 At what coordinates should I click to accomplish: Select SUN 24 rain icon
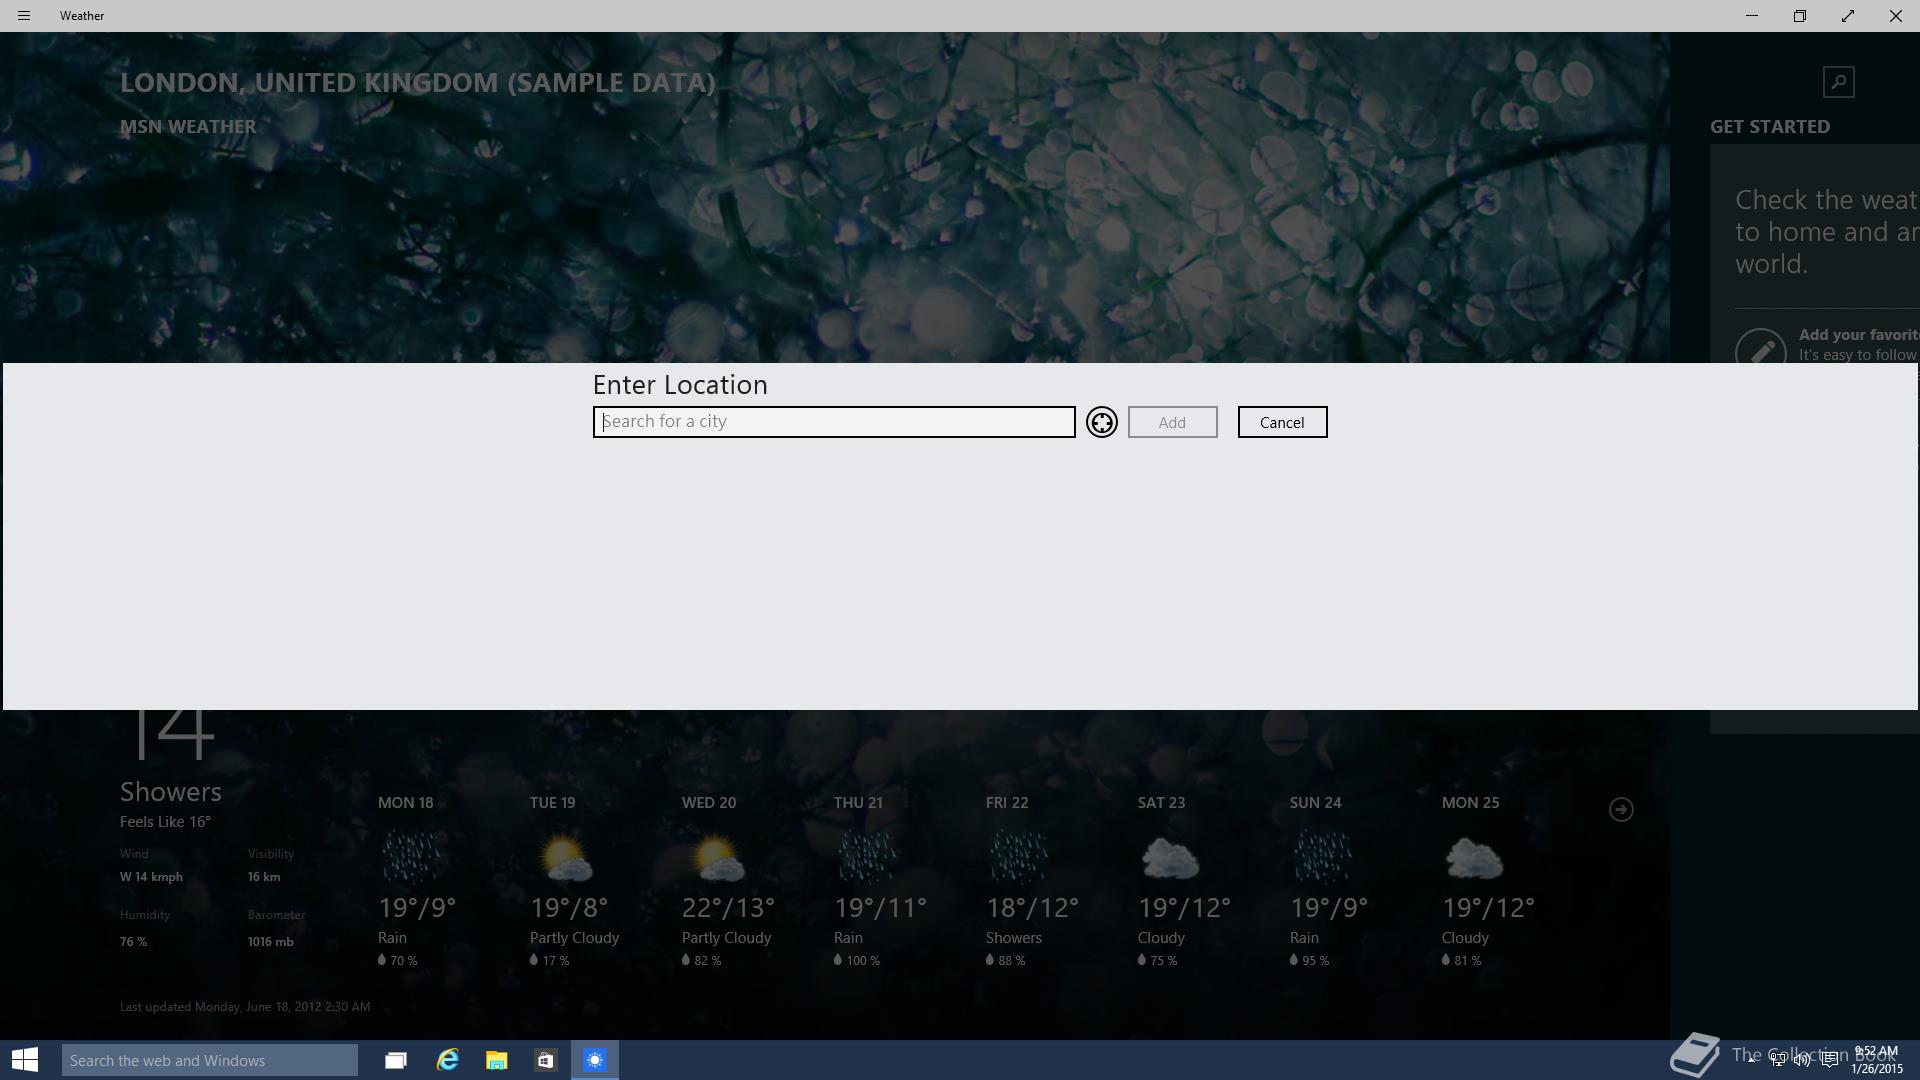click(1322, 858)
